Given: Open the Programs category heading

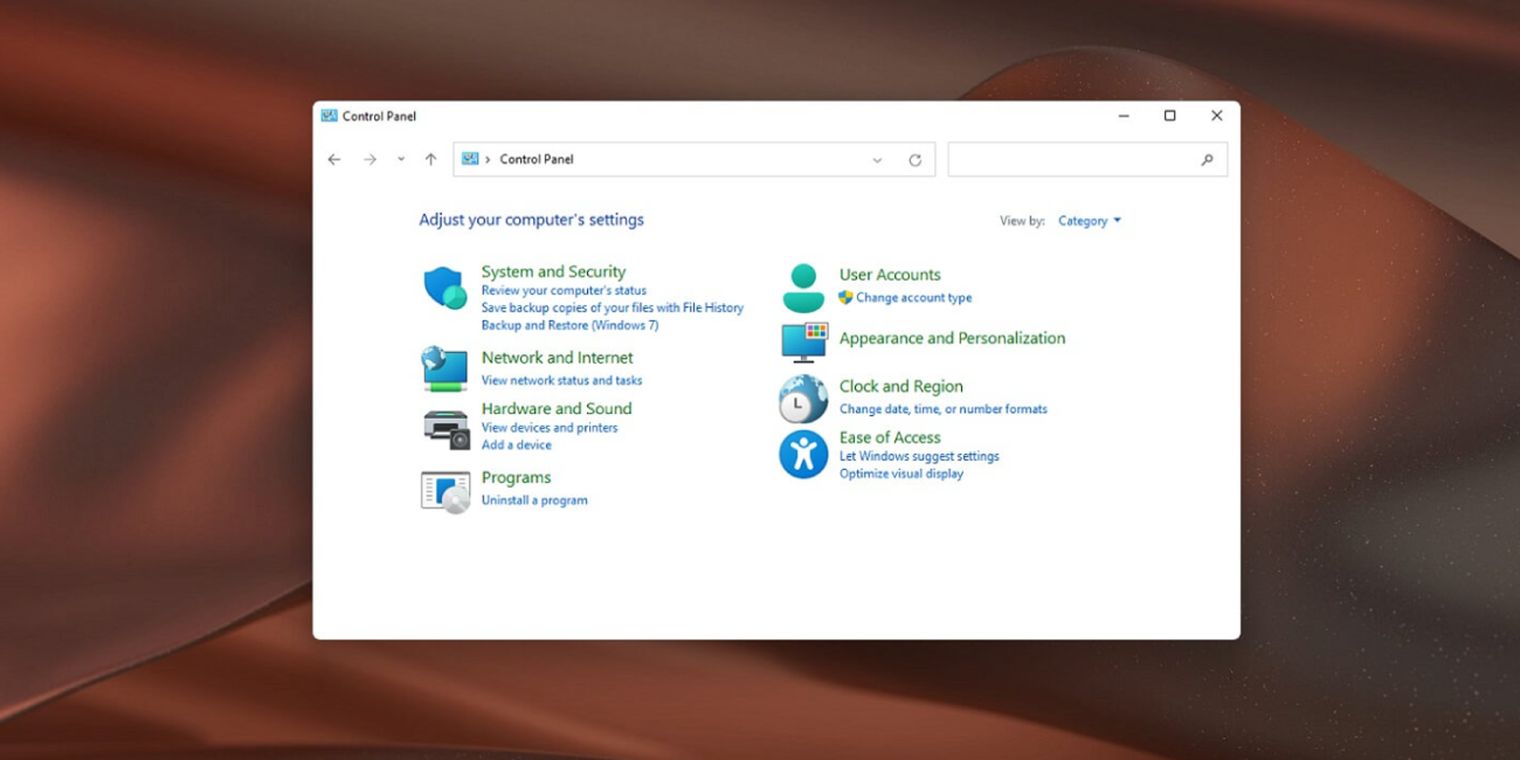Looking at the screenshot, I should coord(516,477).
